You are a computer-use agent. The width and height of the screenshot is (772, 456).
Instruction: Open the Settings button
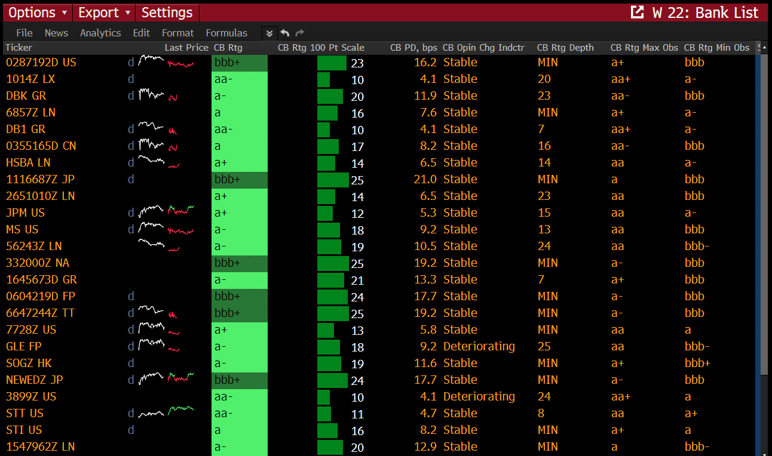(x=167, y=13)
